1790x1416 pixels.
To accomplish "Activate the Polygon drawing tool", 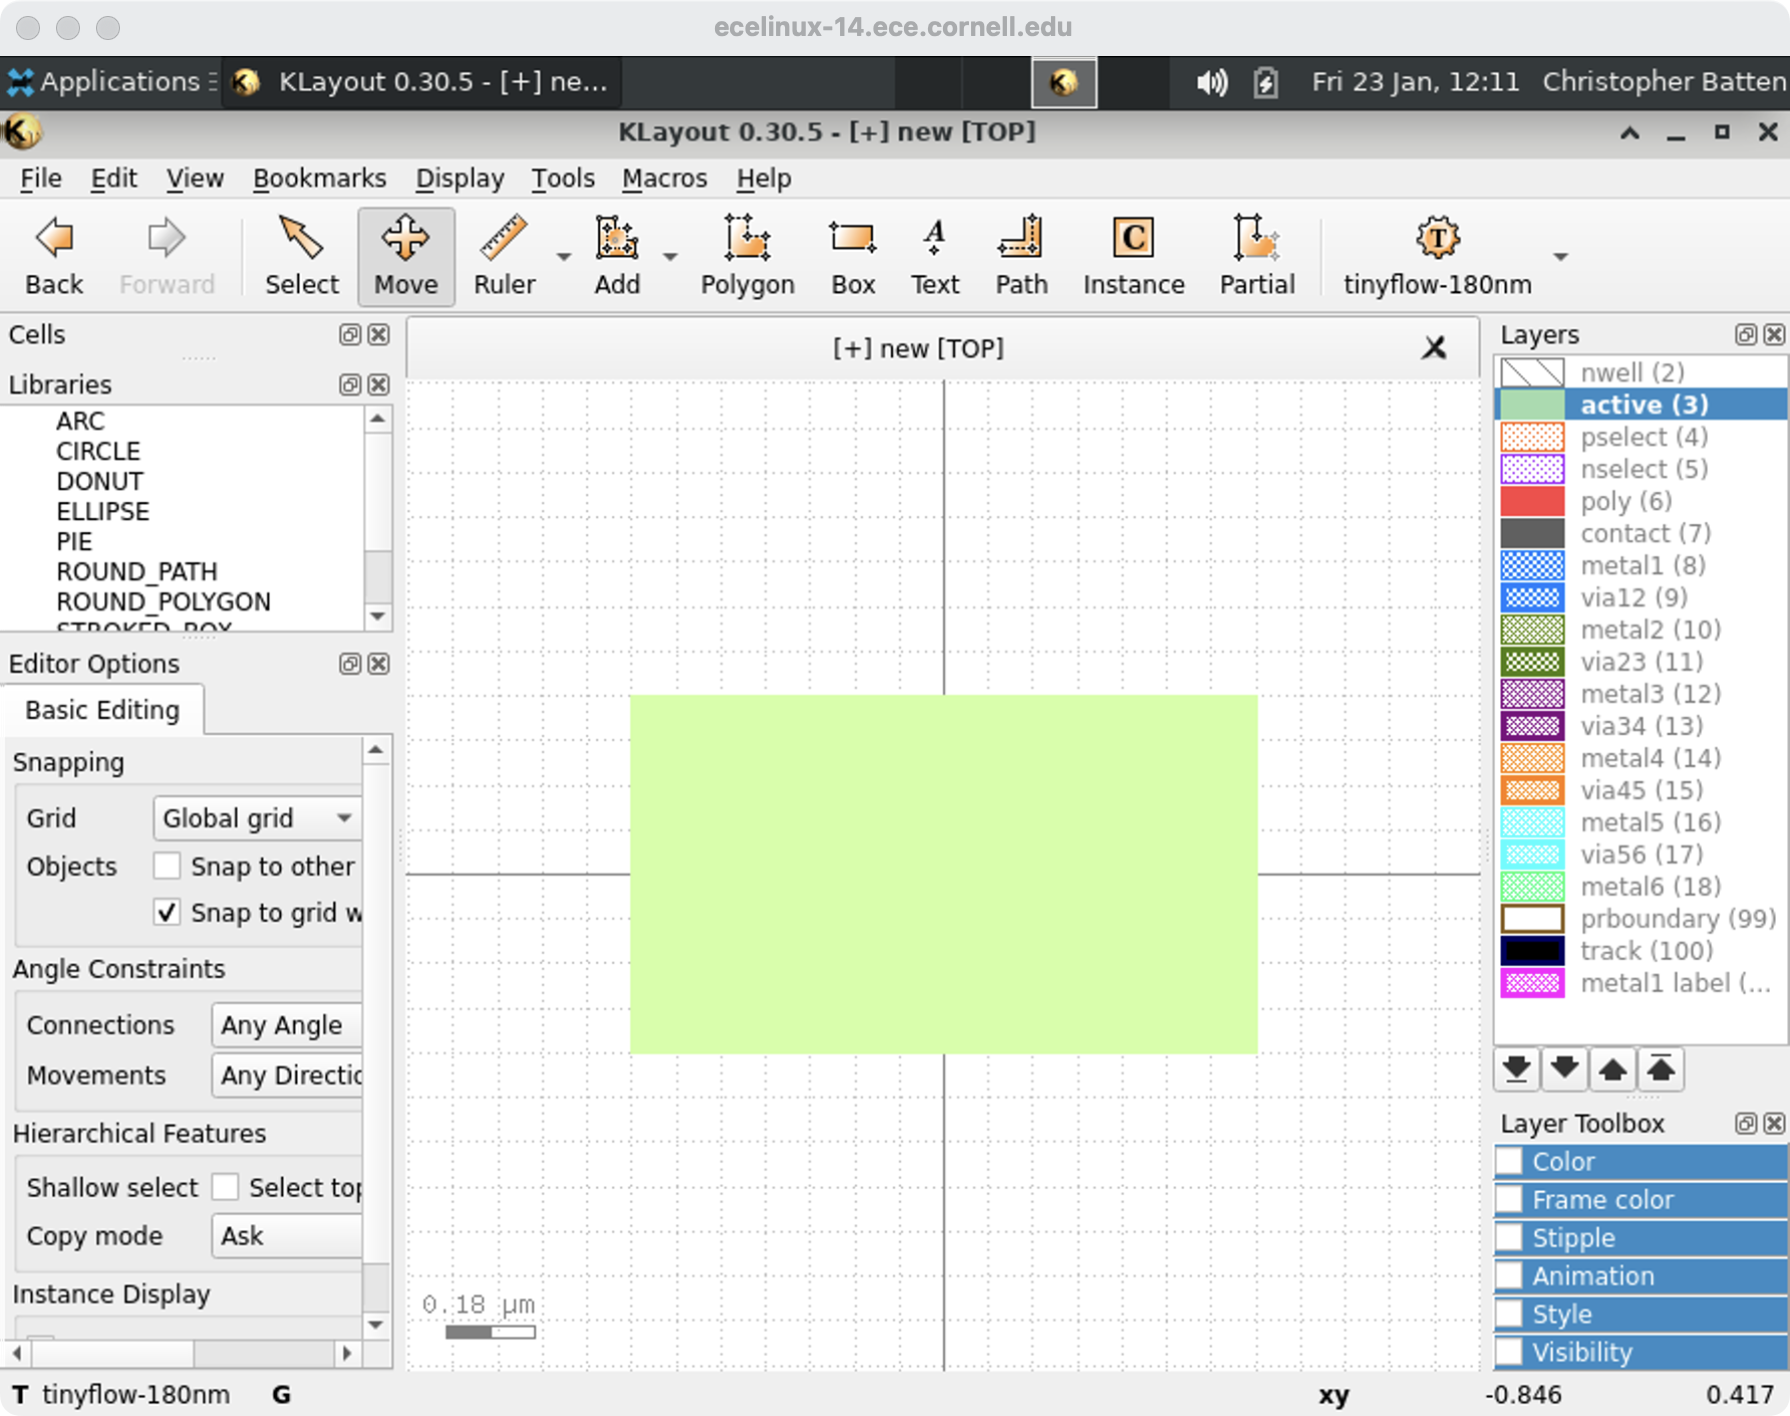I will tap(746, 256).
